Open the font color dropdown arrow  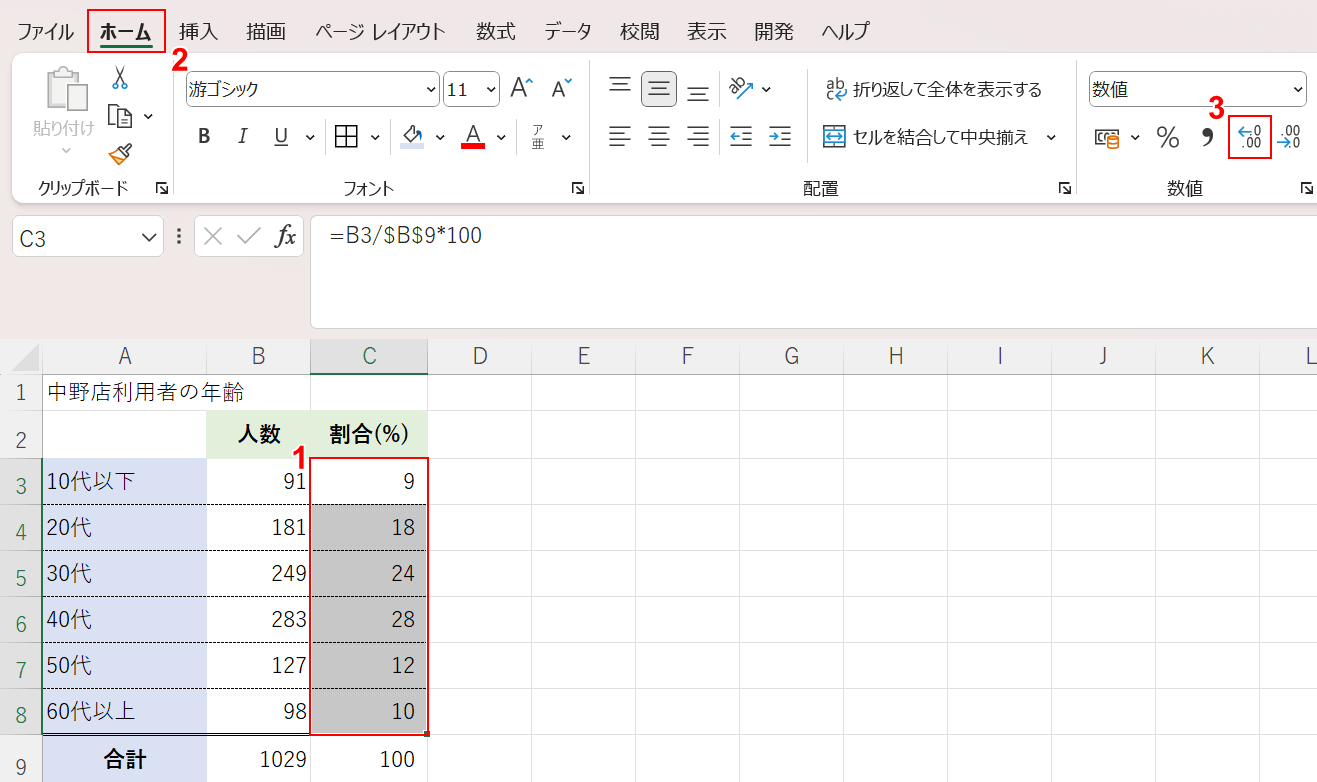[501, 137]
